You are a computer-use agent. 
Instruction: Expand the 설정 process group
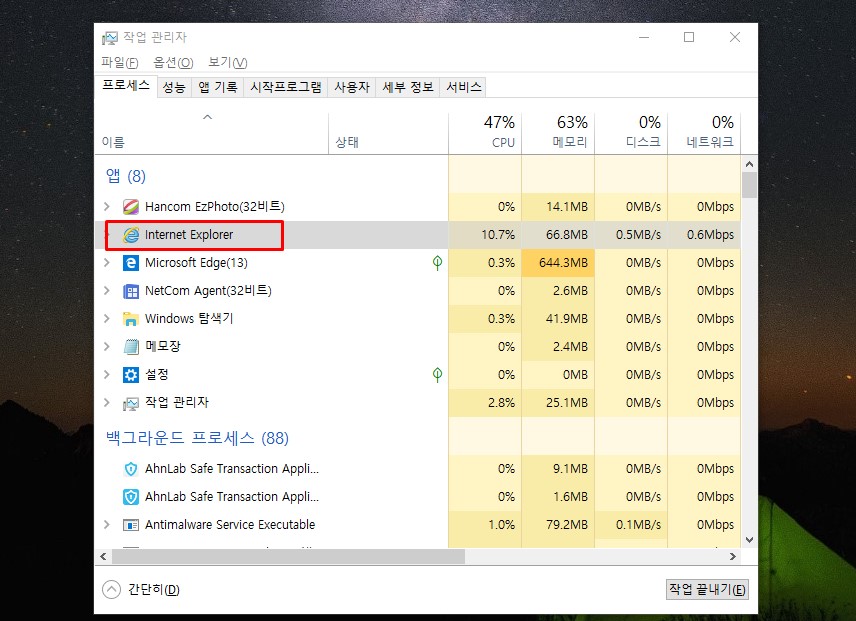click(107, 374)
